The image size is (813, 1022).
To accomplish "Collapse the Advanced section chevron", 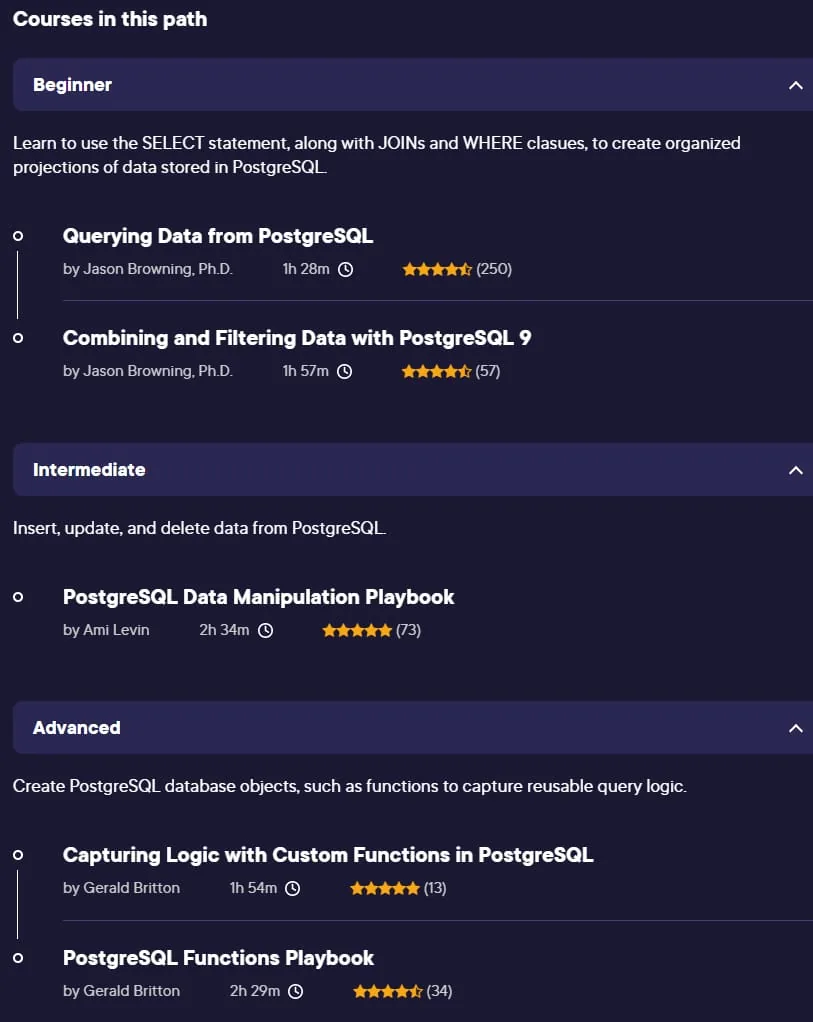I will coord(795,728).
